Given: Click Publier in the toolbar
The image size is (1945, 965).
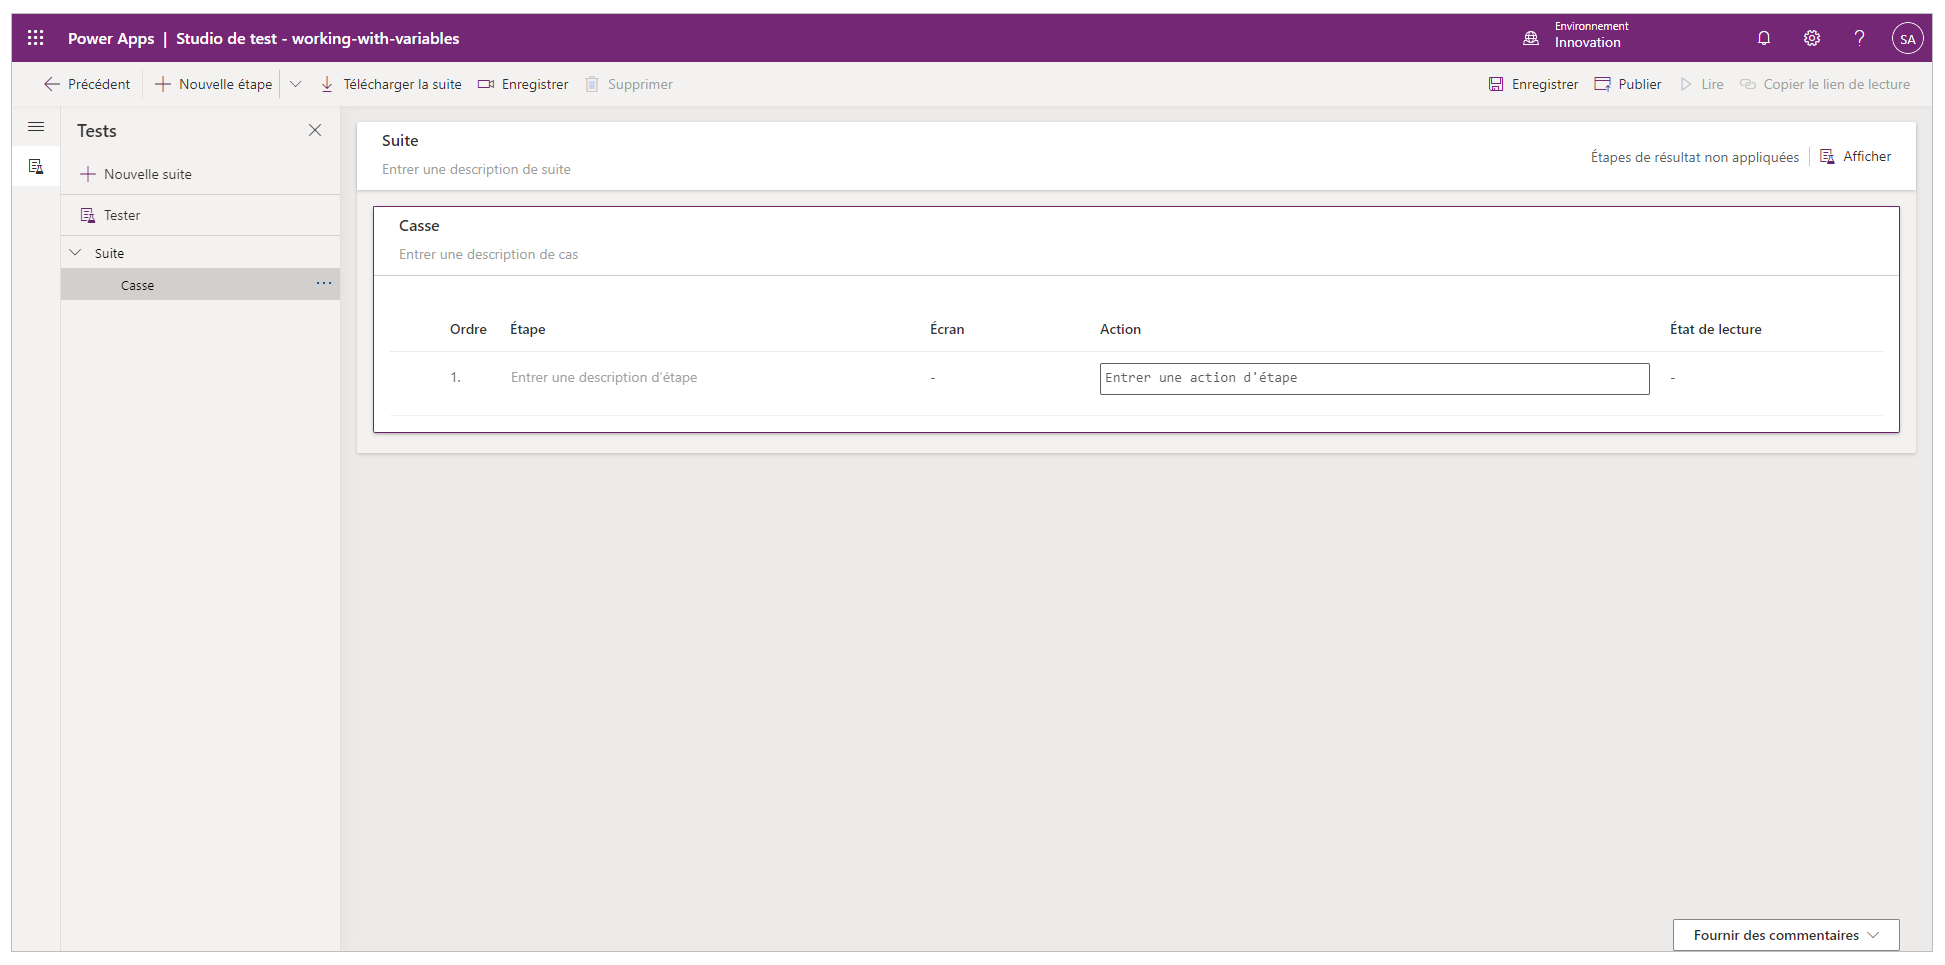Looking at the screenshot, I should [1628, 84].
